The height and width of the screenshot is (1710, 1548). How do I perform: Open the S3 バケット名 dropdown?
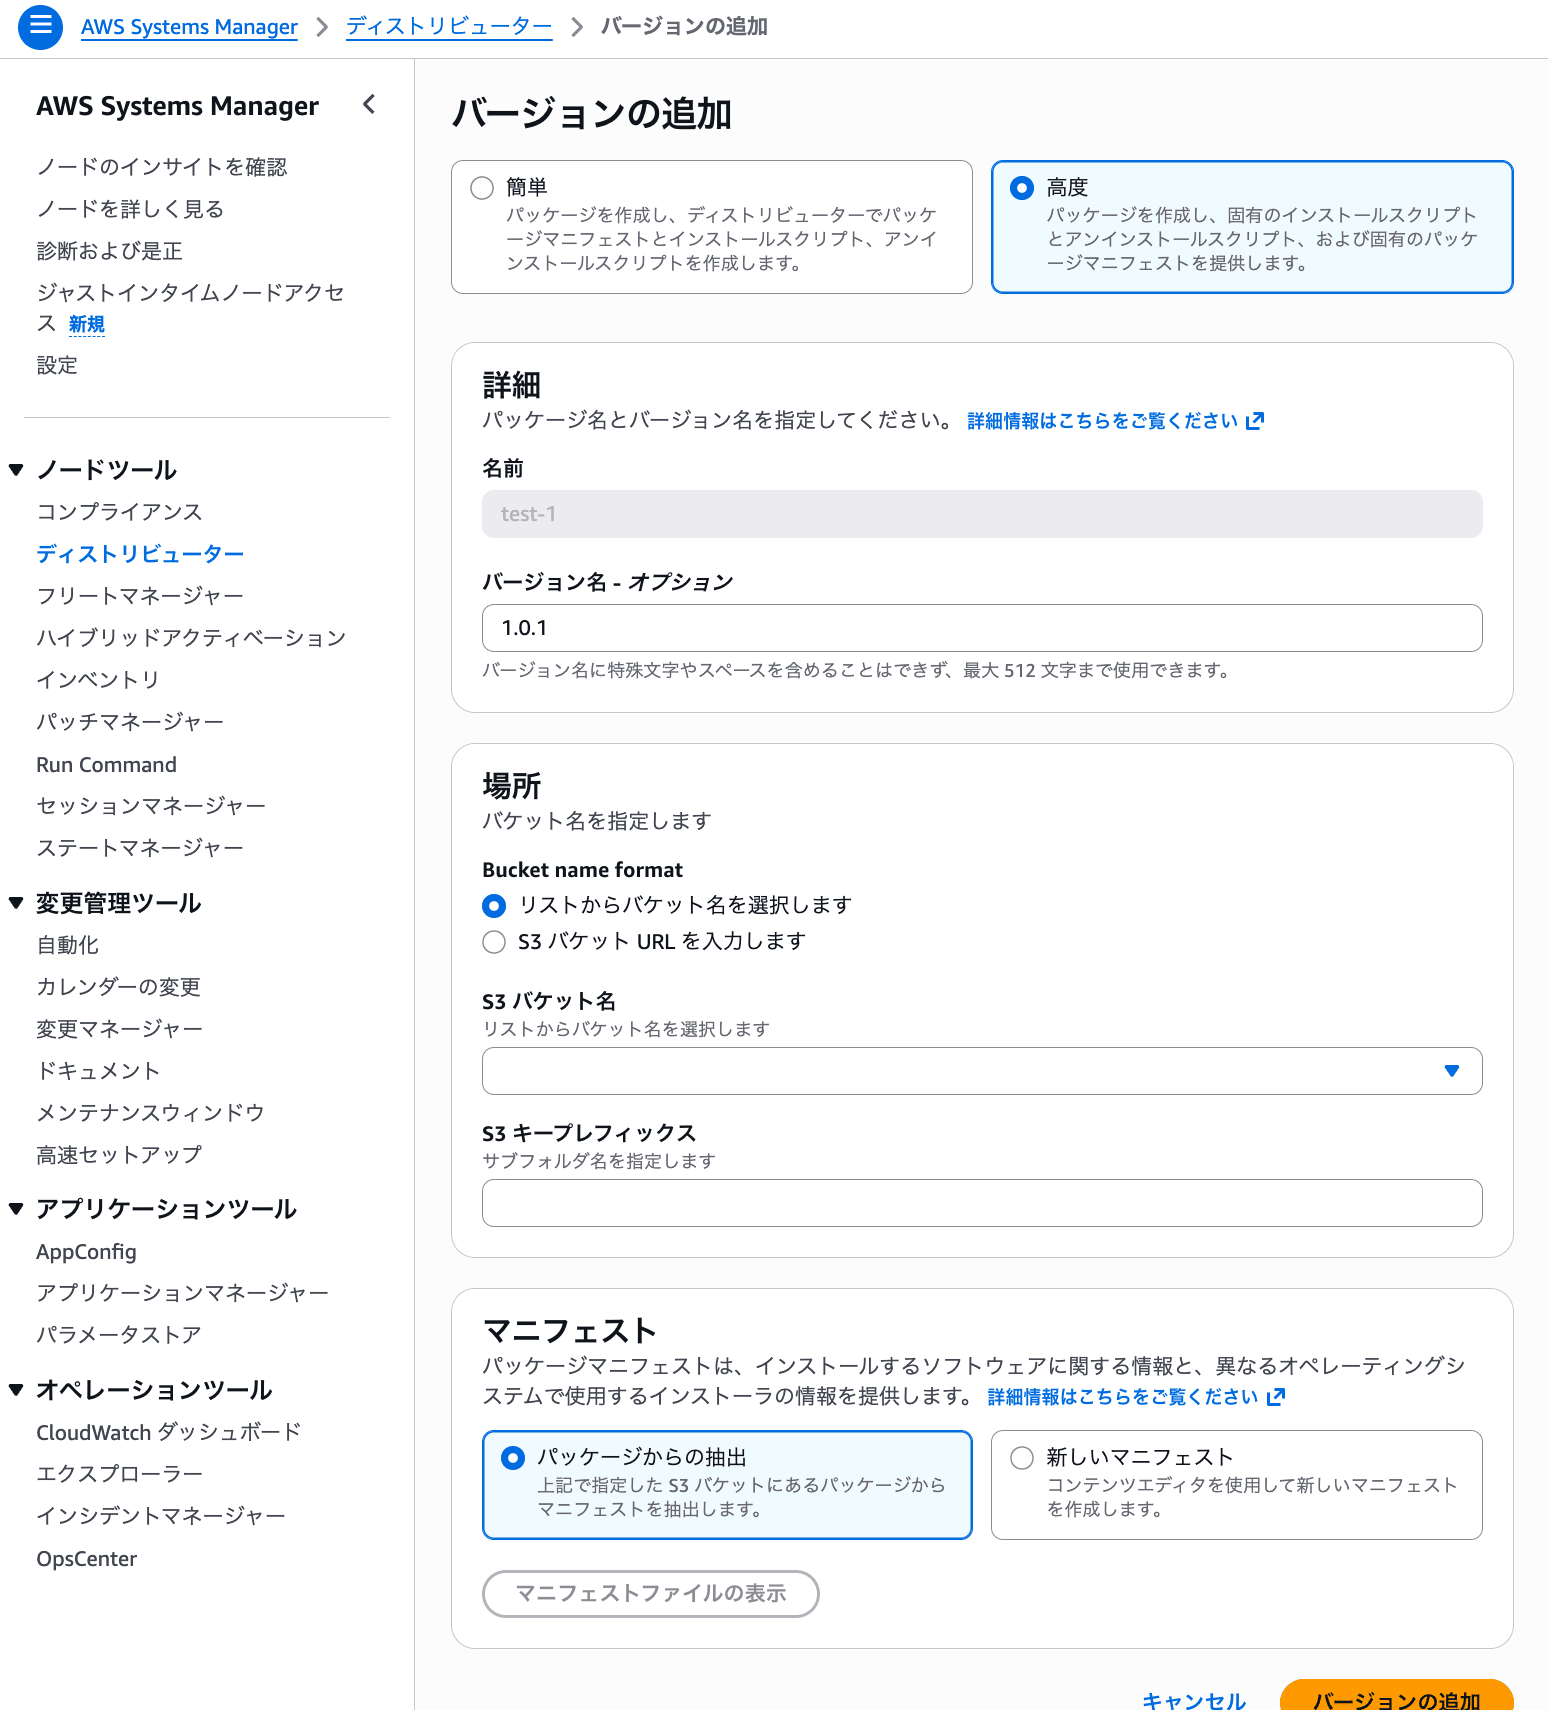point(982,1071)
